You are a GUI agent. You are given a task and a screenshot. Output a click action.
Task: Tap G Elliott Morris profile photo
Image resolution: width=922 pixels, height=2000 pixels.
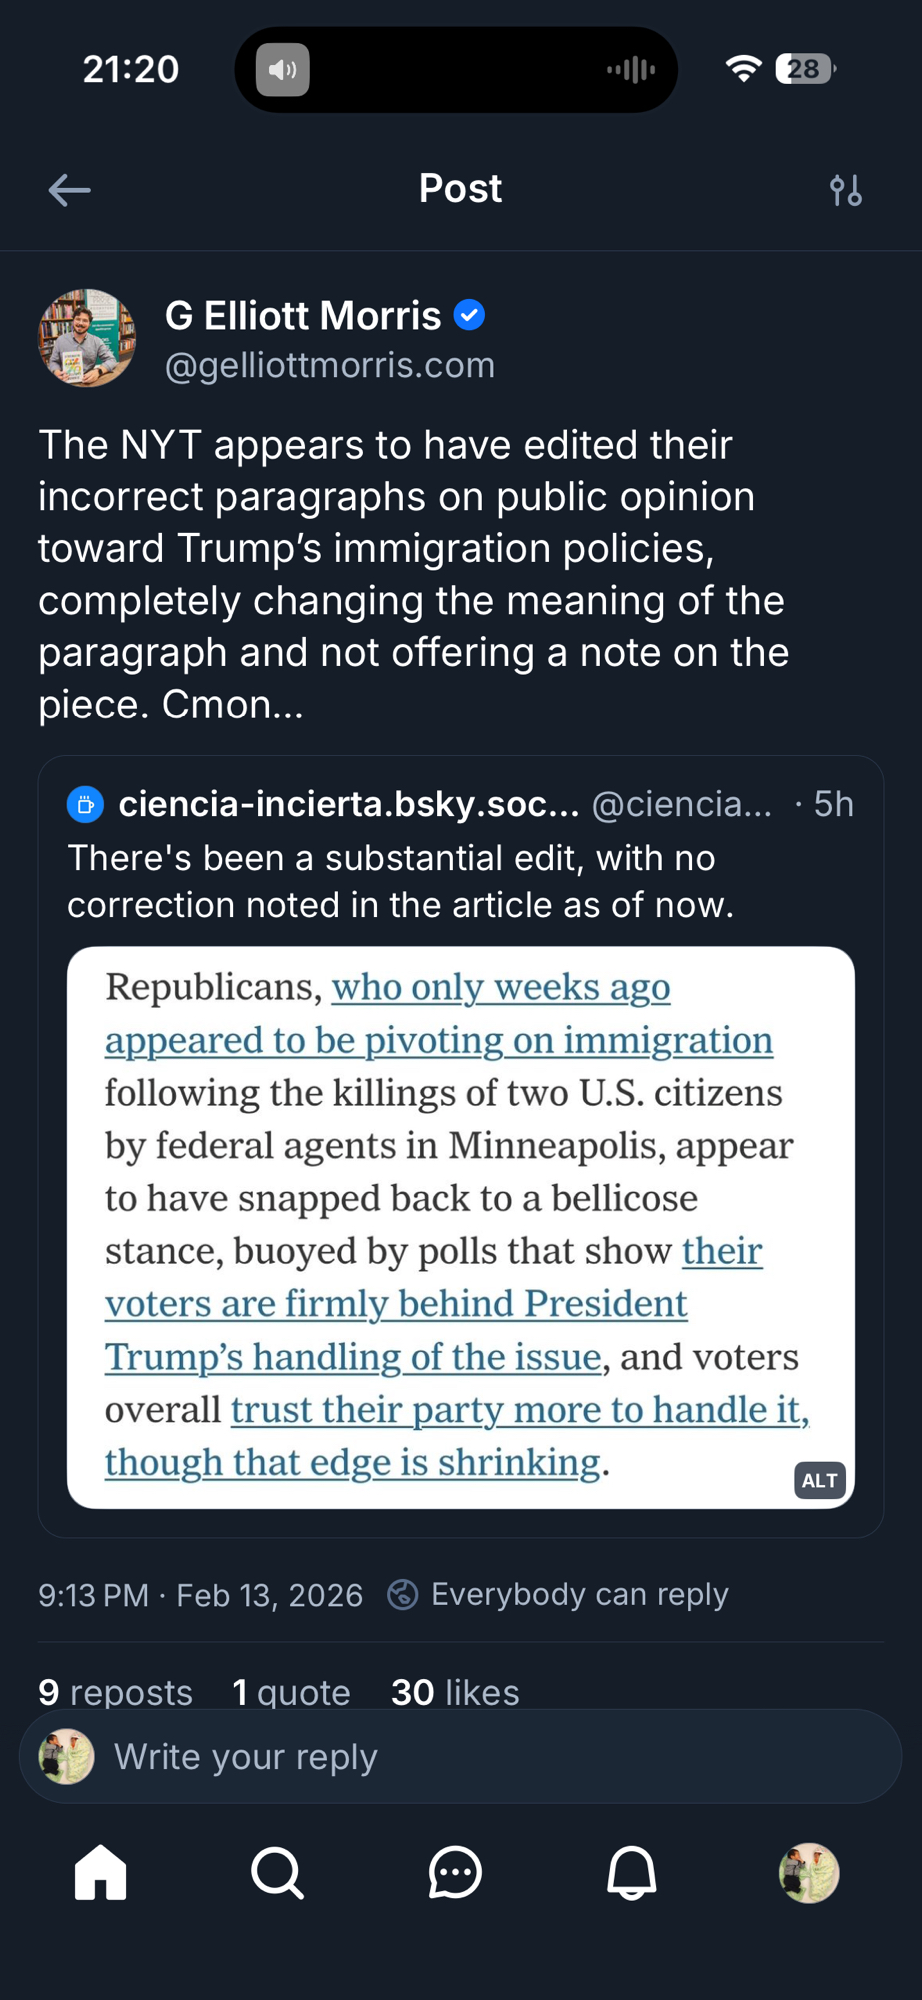[87, 338]
